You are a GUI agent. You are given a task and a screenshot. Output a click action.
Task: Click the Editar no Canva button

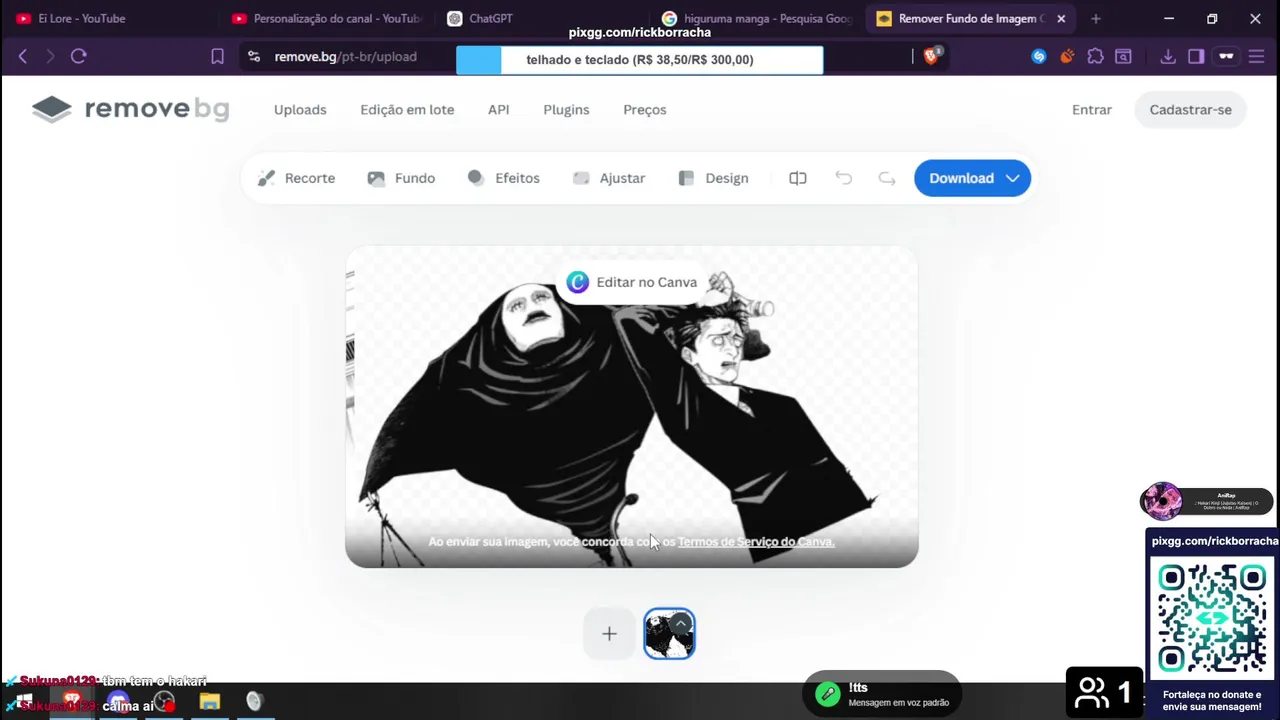pos(632,282)
